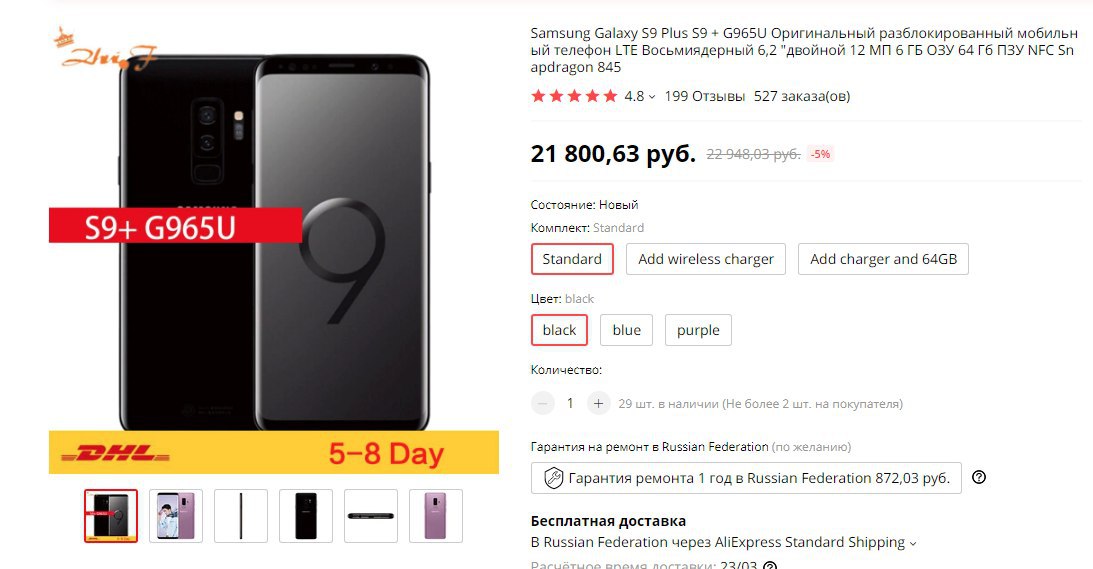Open the 199 Отзывы reviews link

click(704, 96)
